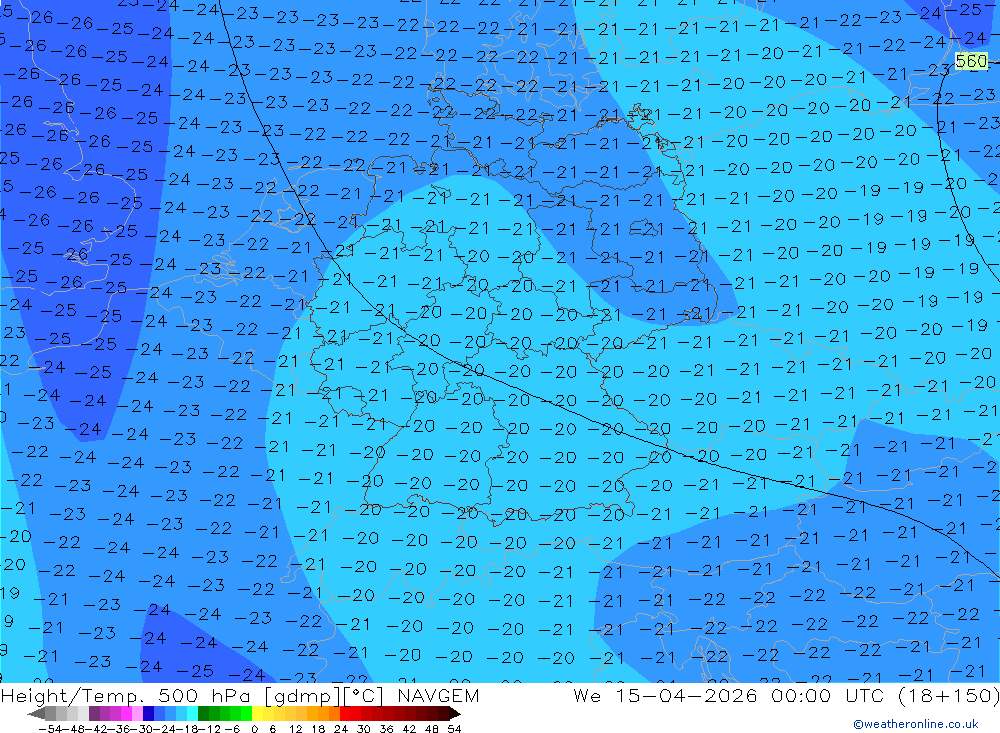Pick the dark blue legend swatch at -30
Viewport: 1000px width, 733px height.
[148, 714]
